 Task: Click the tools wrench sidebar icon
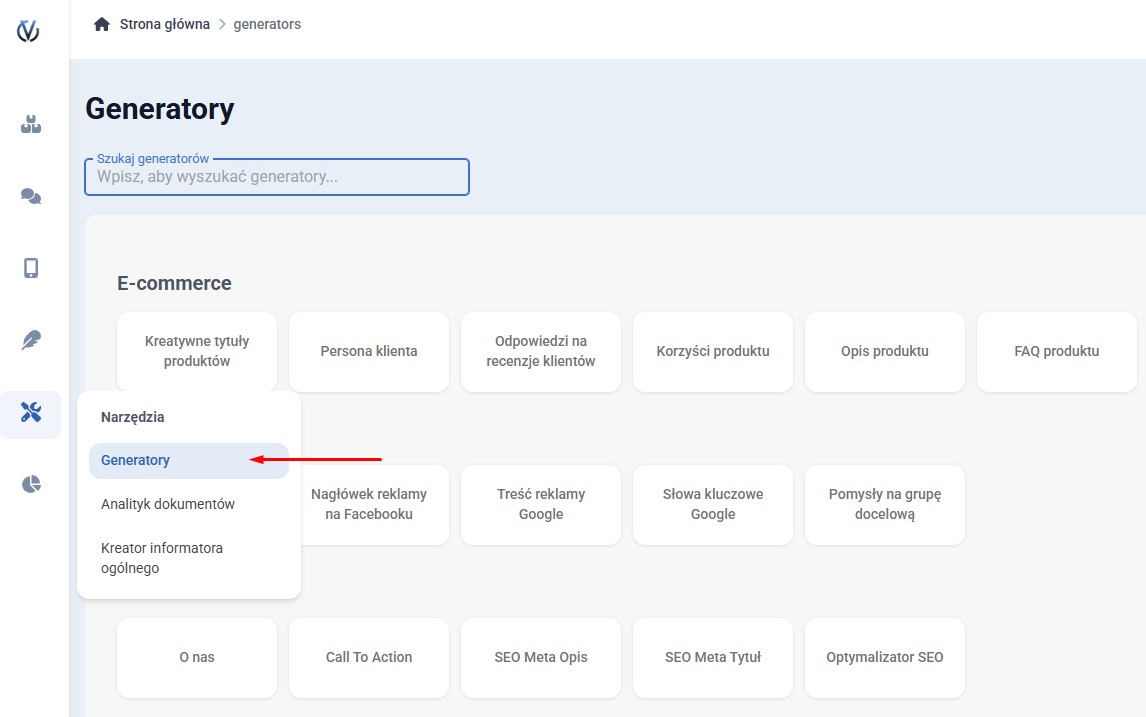(31, 413)
